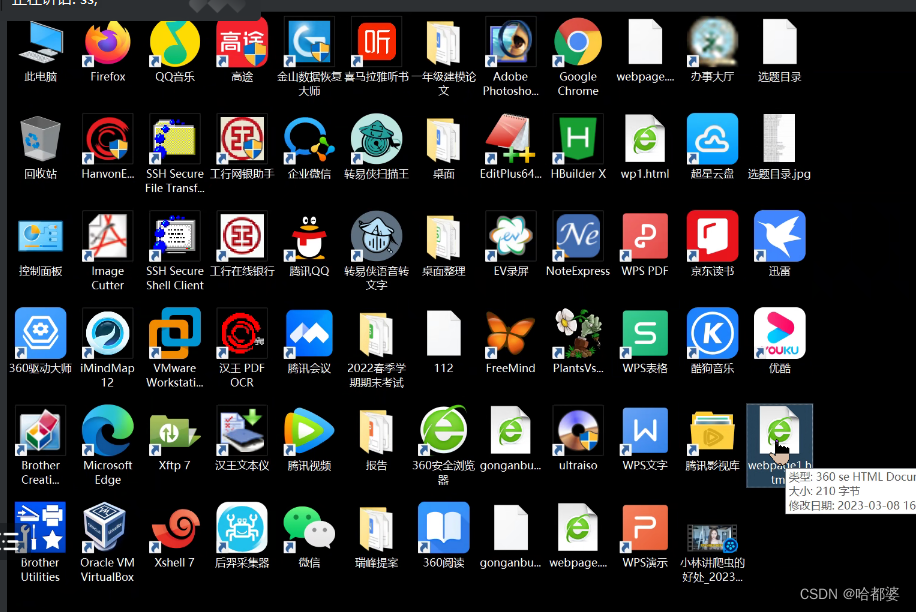Select the 腾讯影视库 folder icon
This screenshot has height=612, width=916.
pos(712,430)
